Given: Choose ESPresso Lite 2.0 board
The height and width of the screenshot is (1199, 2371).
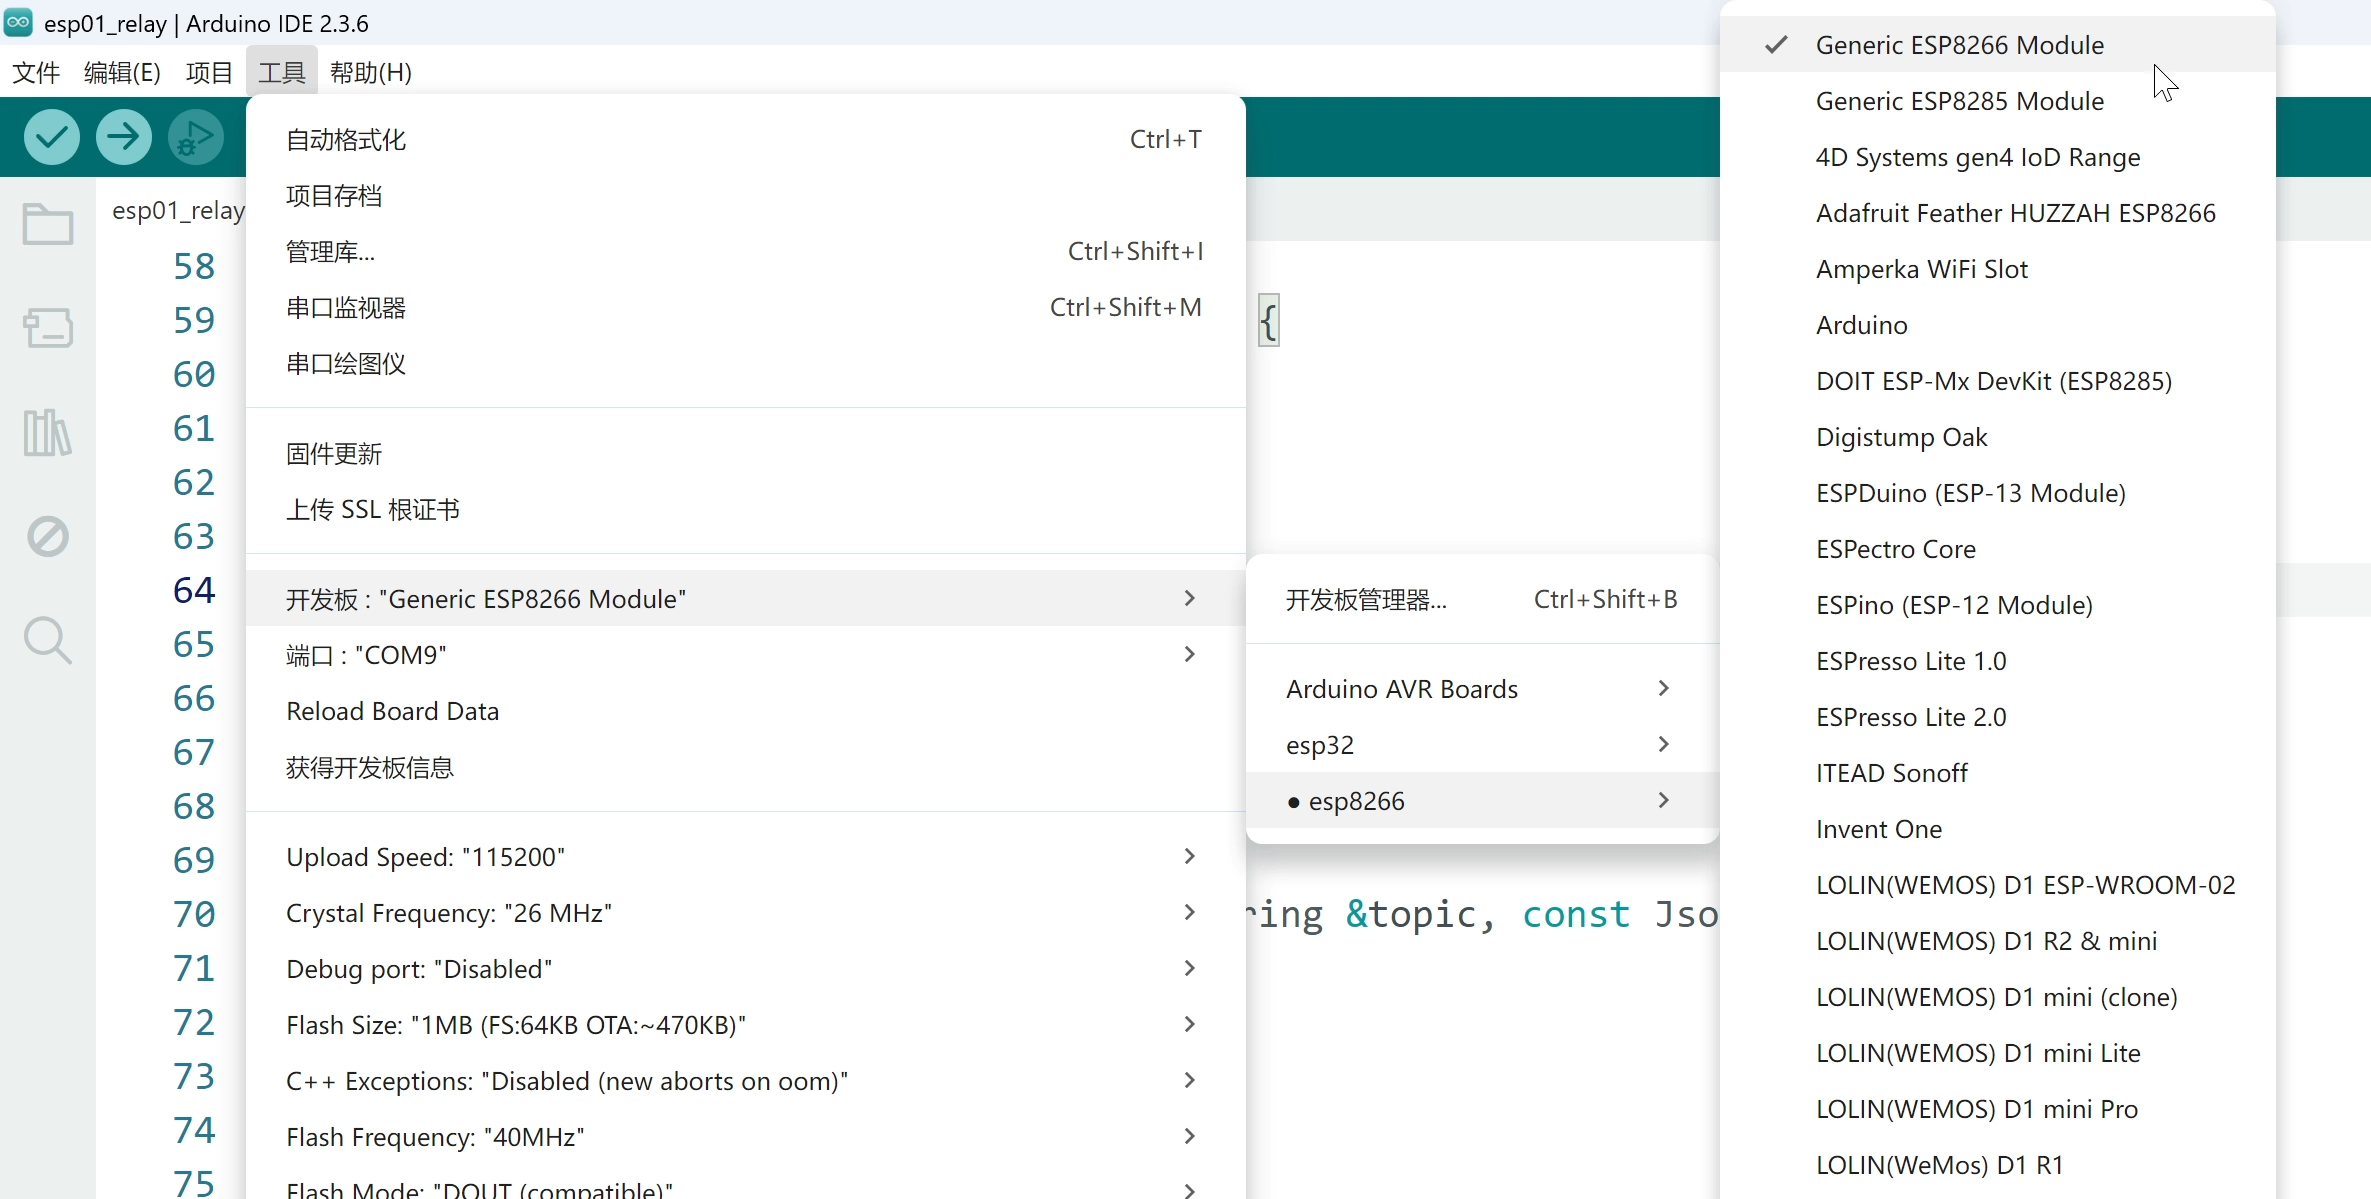Looking at the screenshot, I should coord(1998,717).
